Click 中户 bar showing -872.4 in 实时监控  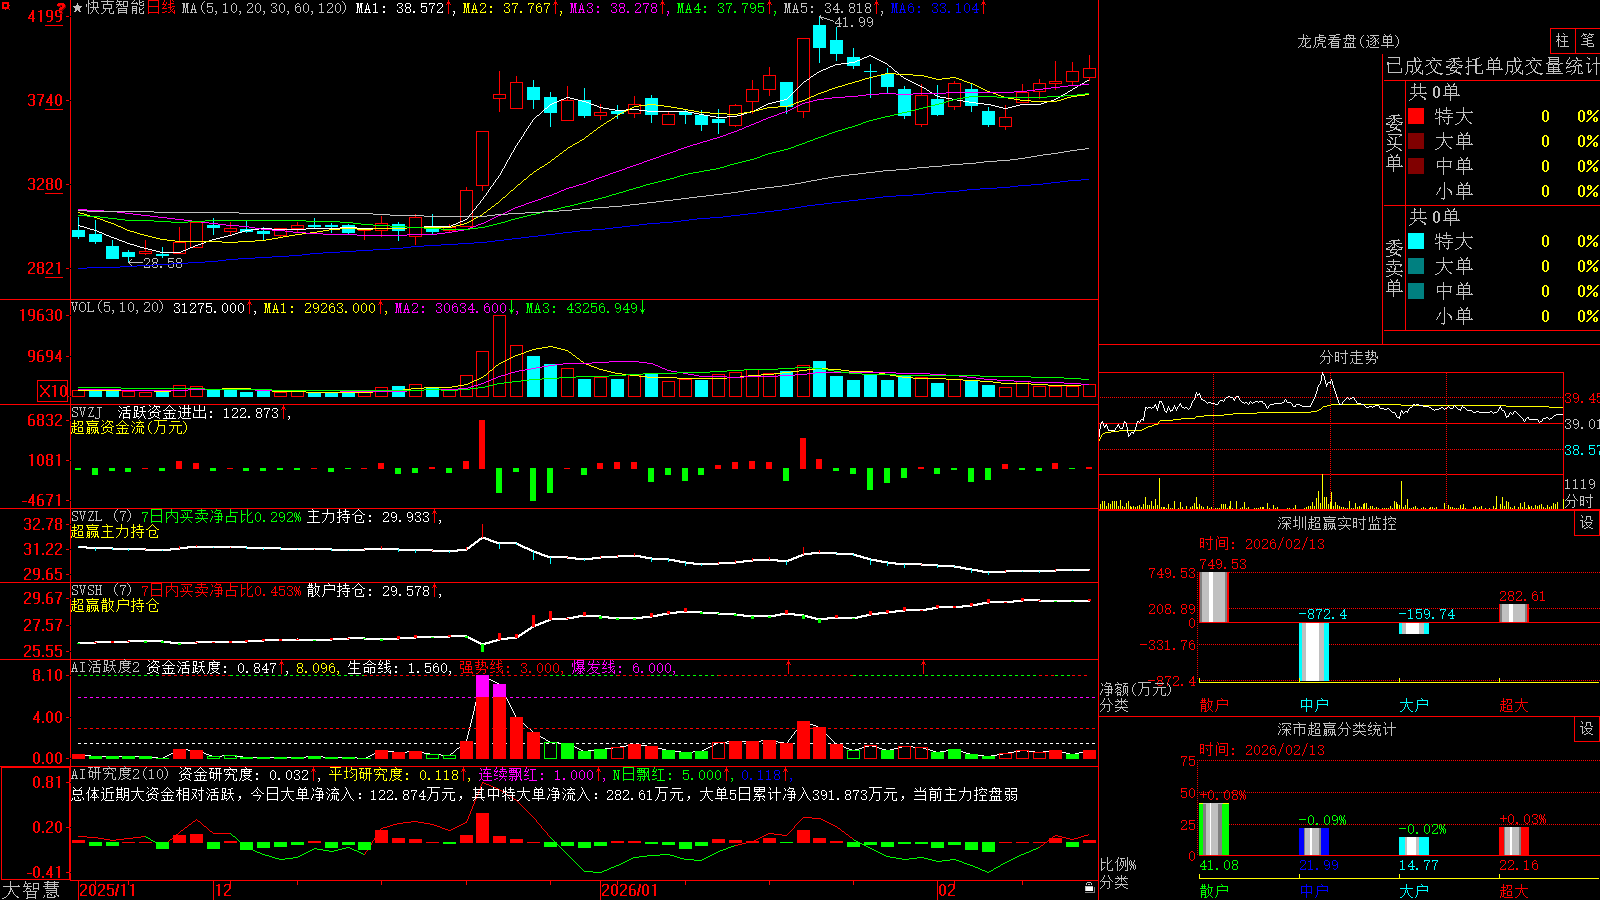click(x=1313, y=652)
